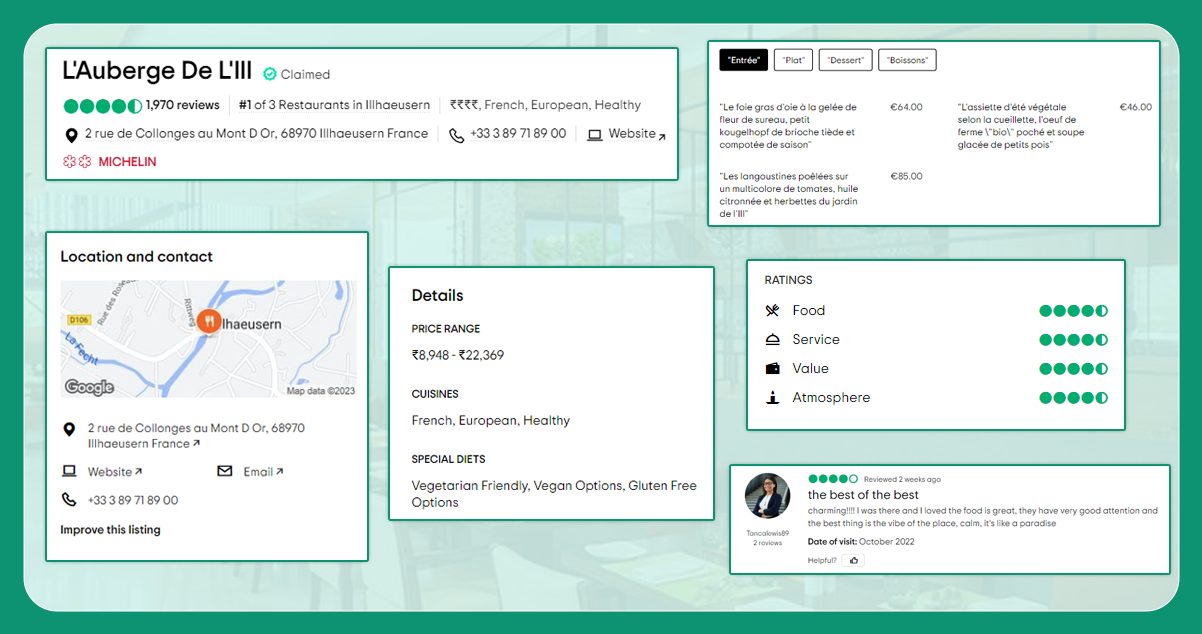Viewport: 1202px width, 634px height.
Task: Click the phone icon next to +33 3 89 71 89 00
Action: click(456, 133)
